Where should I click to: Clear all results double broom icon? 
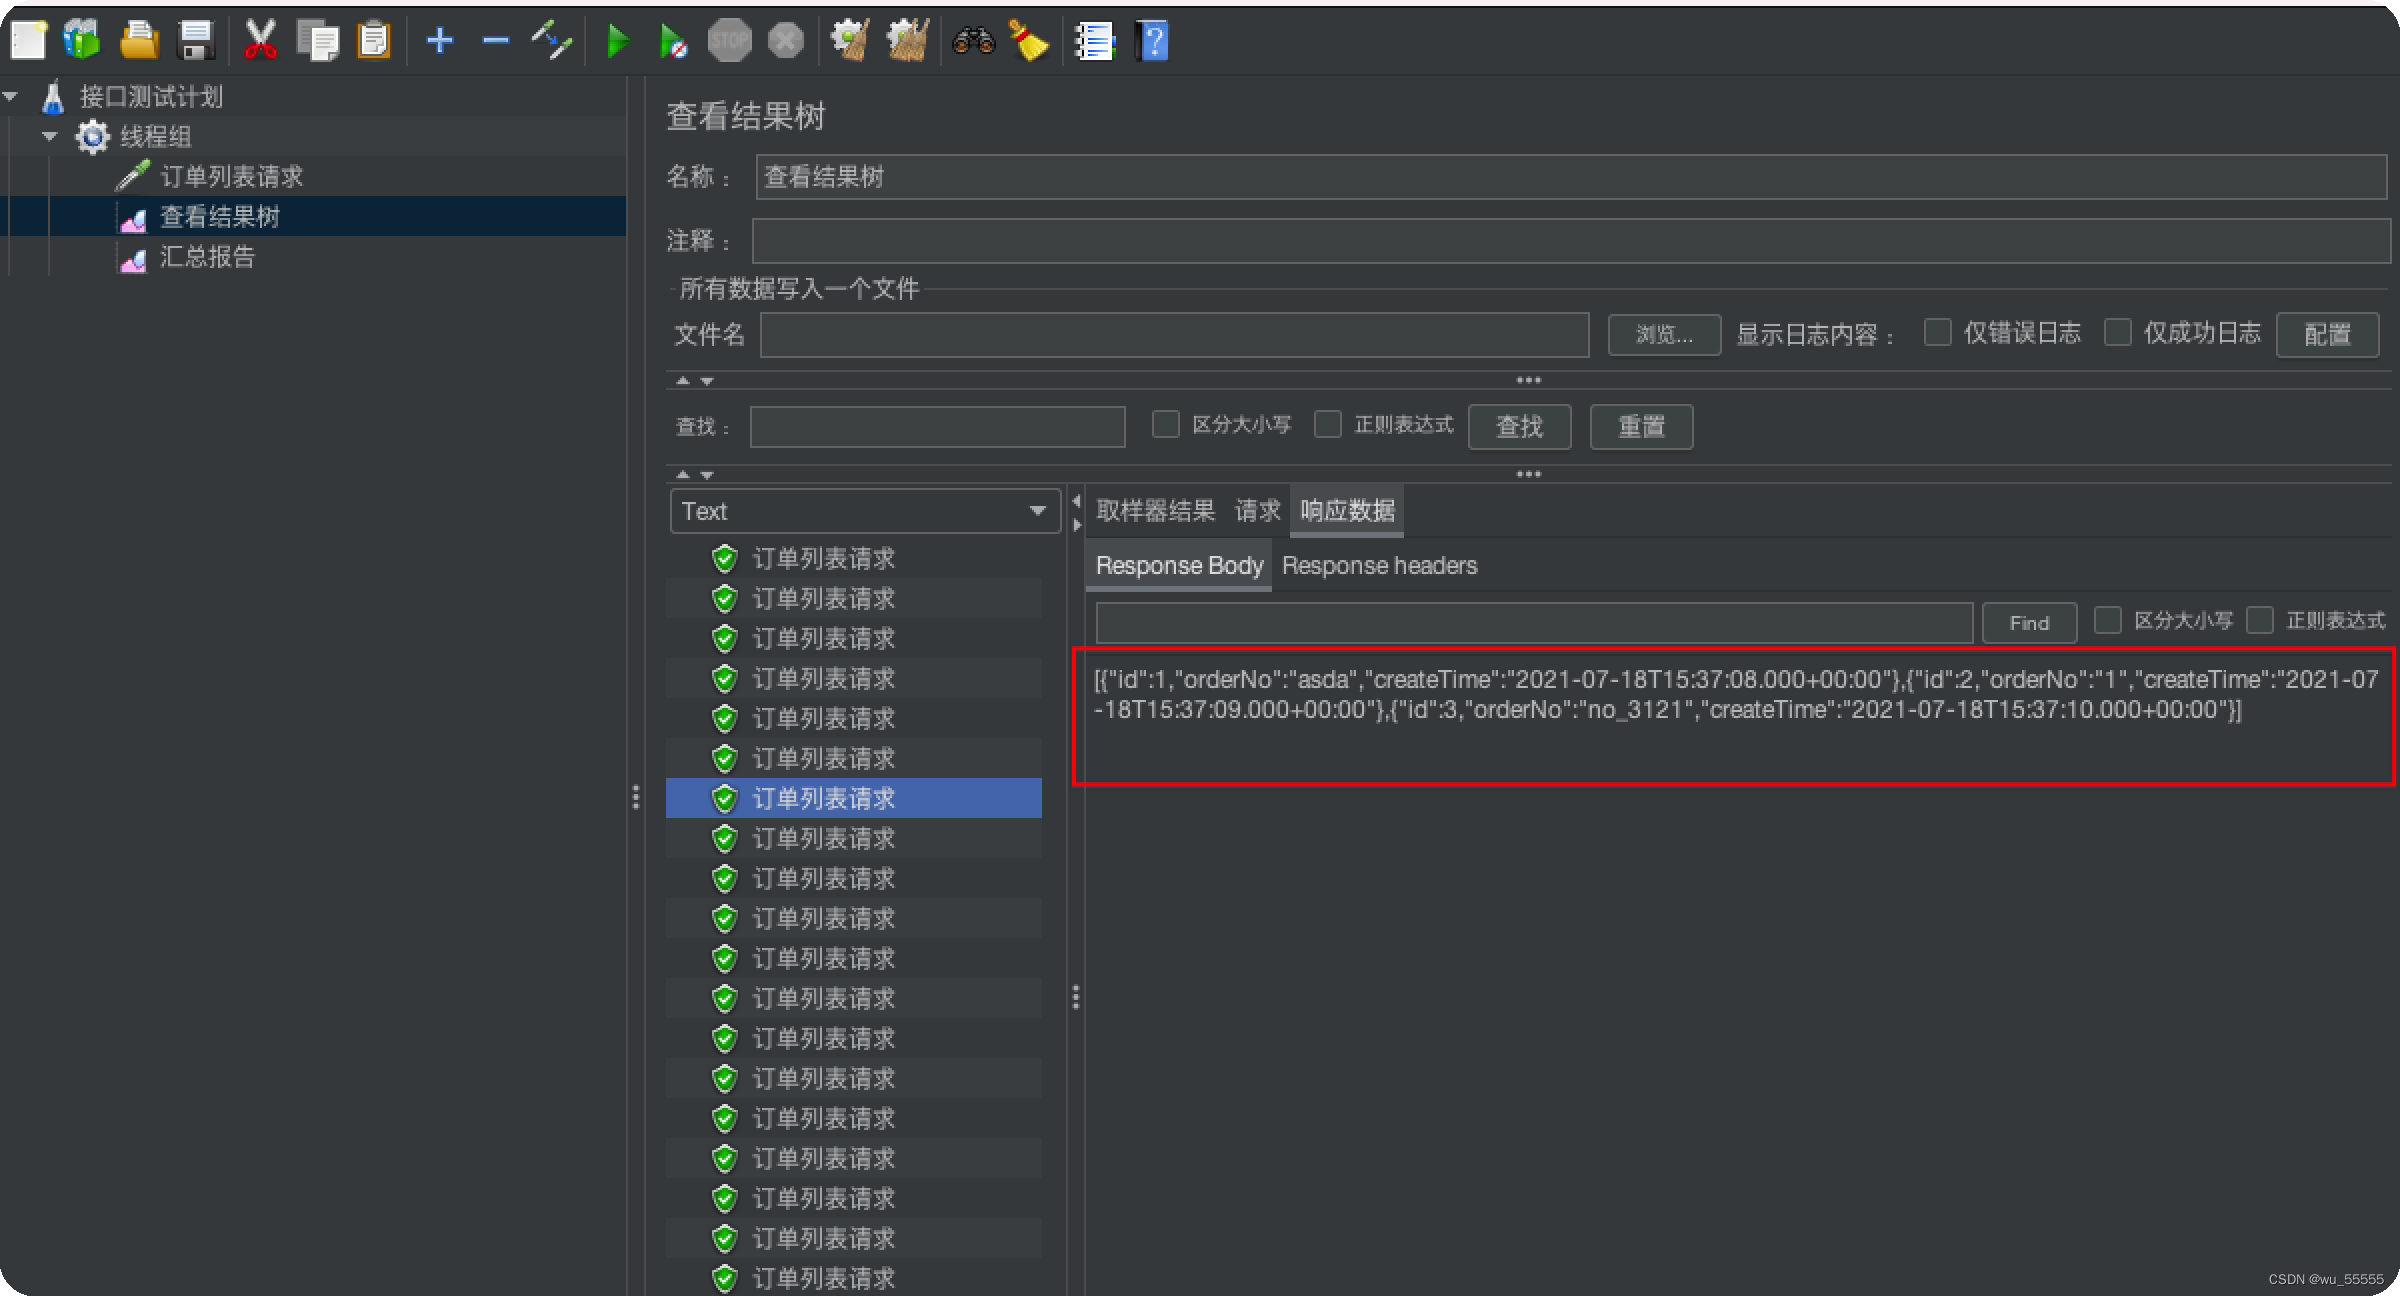908,41
